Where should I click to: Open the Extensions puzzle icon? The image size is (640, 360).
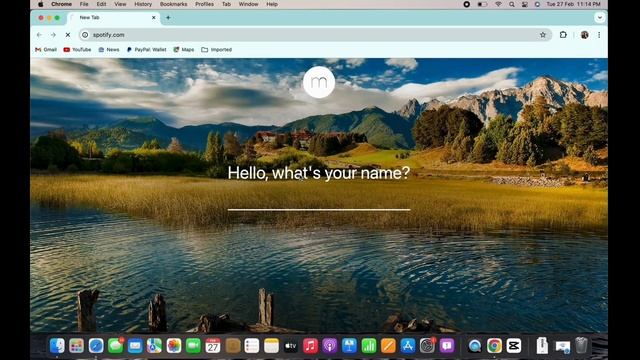[x=563, y=35]
